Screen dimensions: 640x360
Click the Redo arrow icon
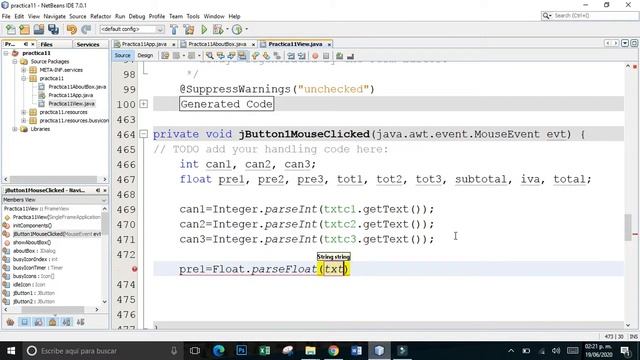pyautogui.click(x=86, y=29)
